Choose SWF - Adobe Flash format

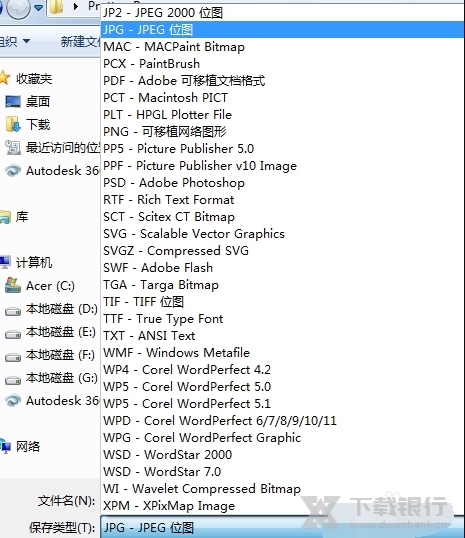[282, 268]
